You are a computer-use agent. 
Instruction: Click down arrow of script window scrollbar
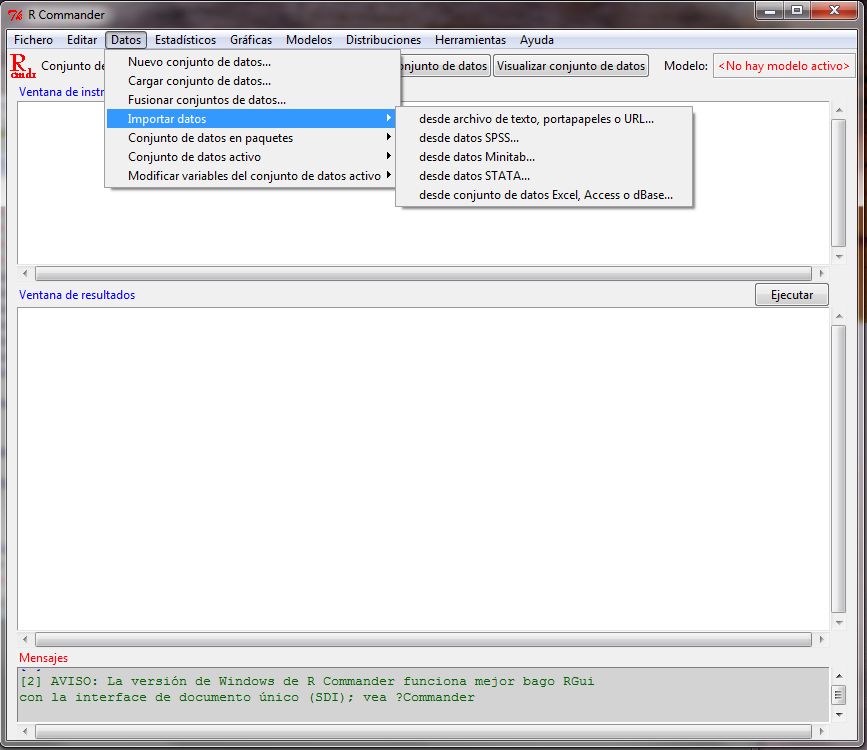pyautogui.click(x=839, y=257)
